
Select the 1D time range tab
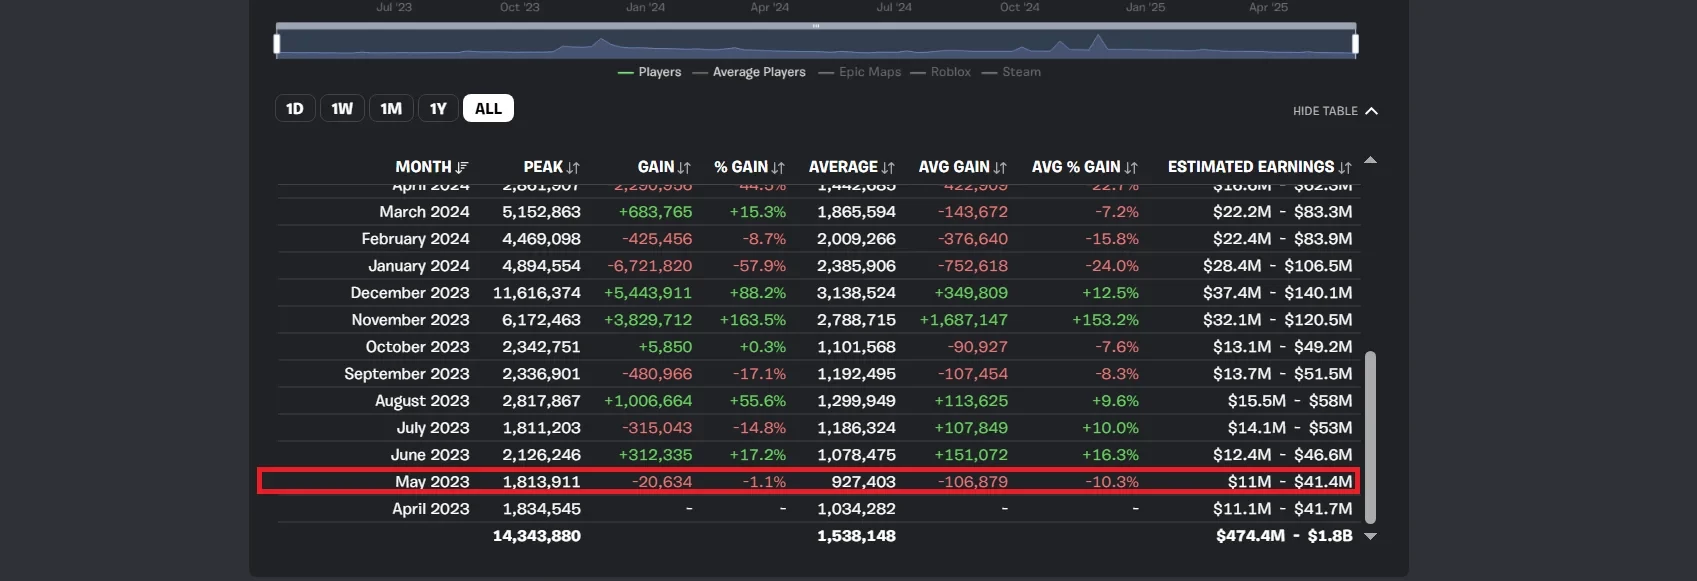click(295, 109)
